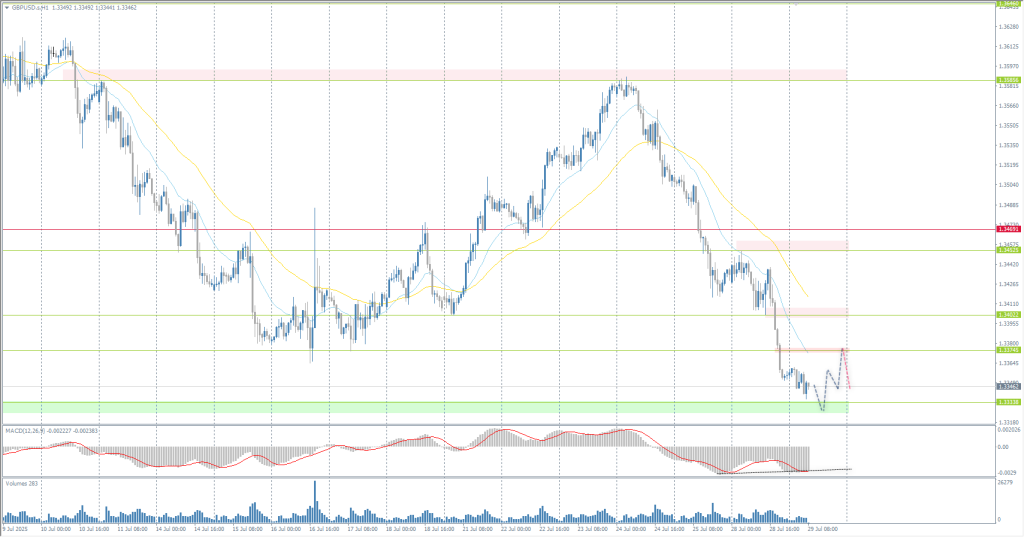Select the black trendline on the MACD panel
Viewport: 1024px width, 537px height.
click(x=790, y=471)
